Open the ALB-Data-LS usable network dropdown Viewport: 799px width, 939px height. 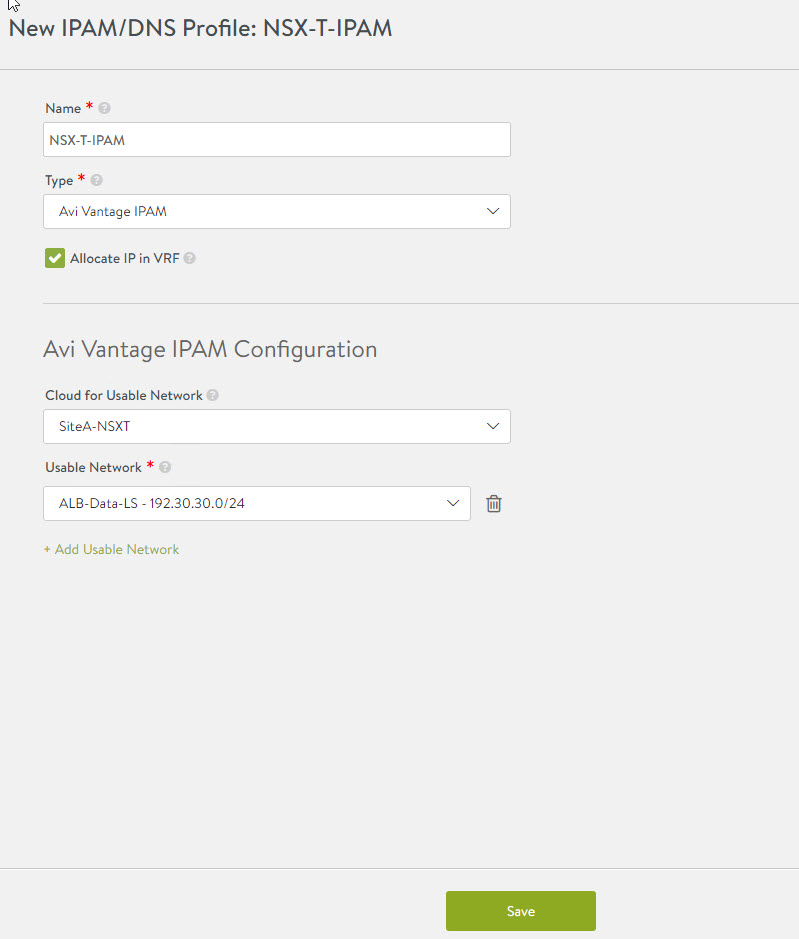click(240, 503)
